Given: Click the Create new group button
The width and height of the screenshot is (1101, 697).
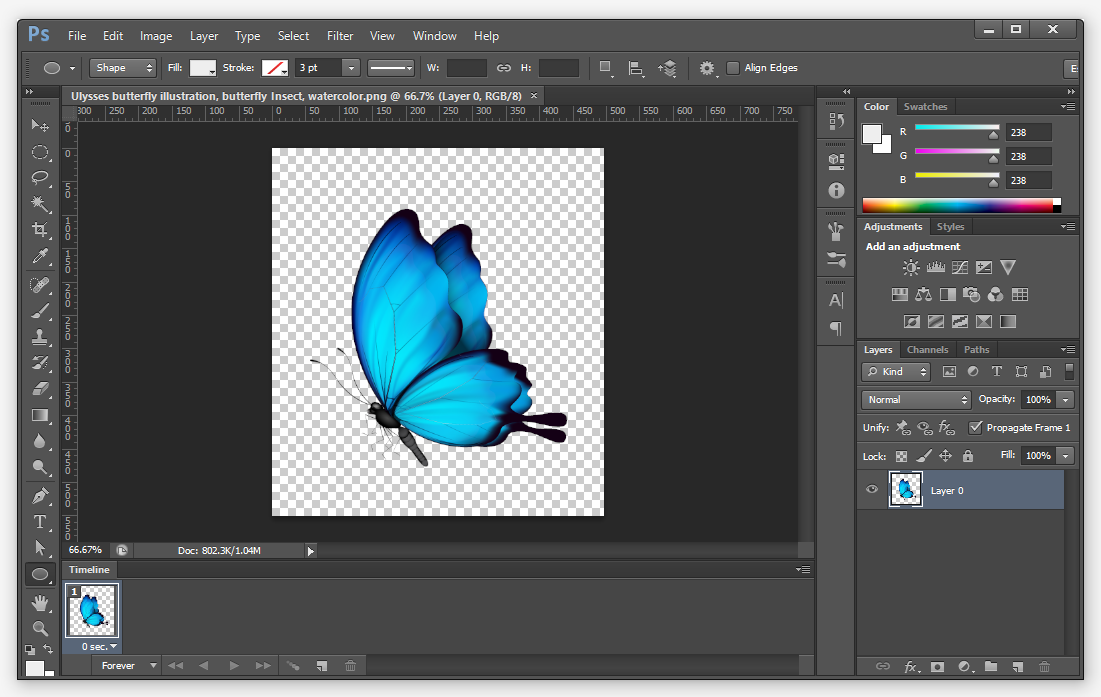Looking at the screenshot, I should pos(991,667).
